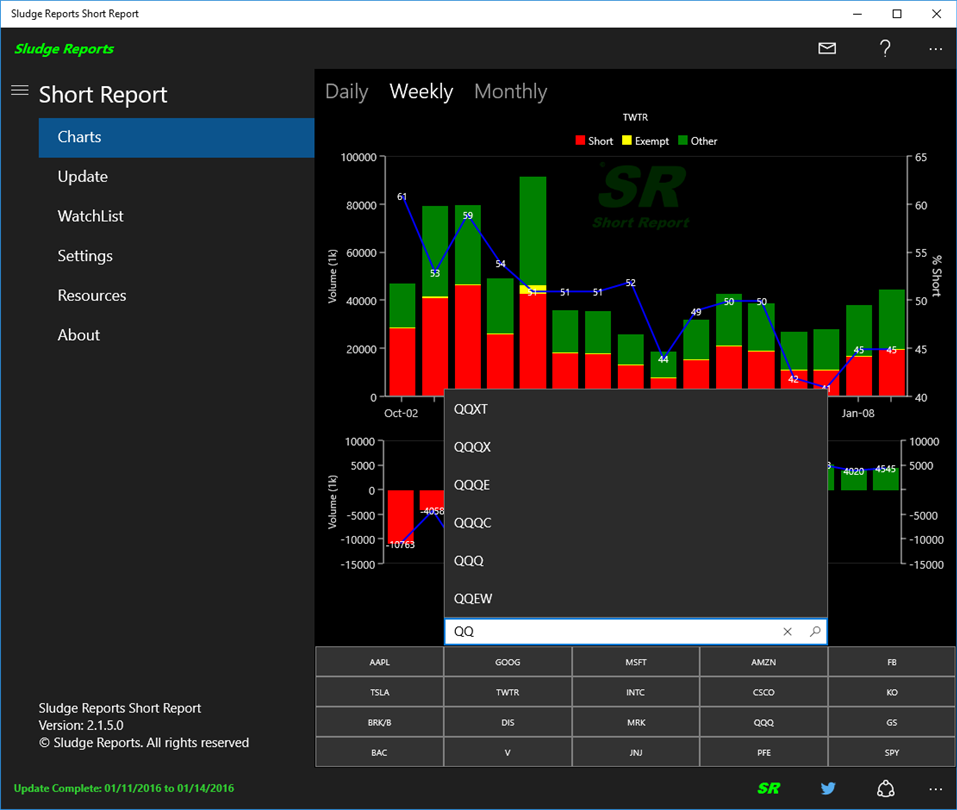Load the MSFT chart button
This screenshot has width=957, height=810.
(635, 662)
